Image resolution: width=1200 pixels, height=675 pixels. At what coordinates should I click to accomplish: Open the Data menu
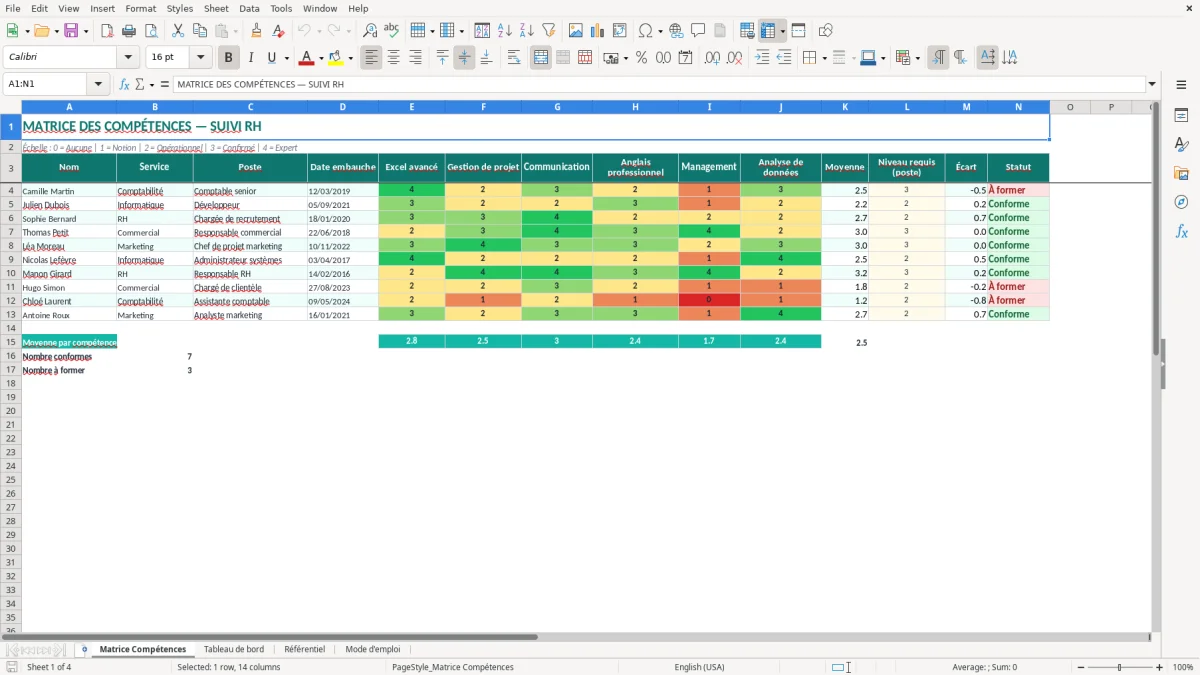coord(249,8)
